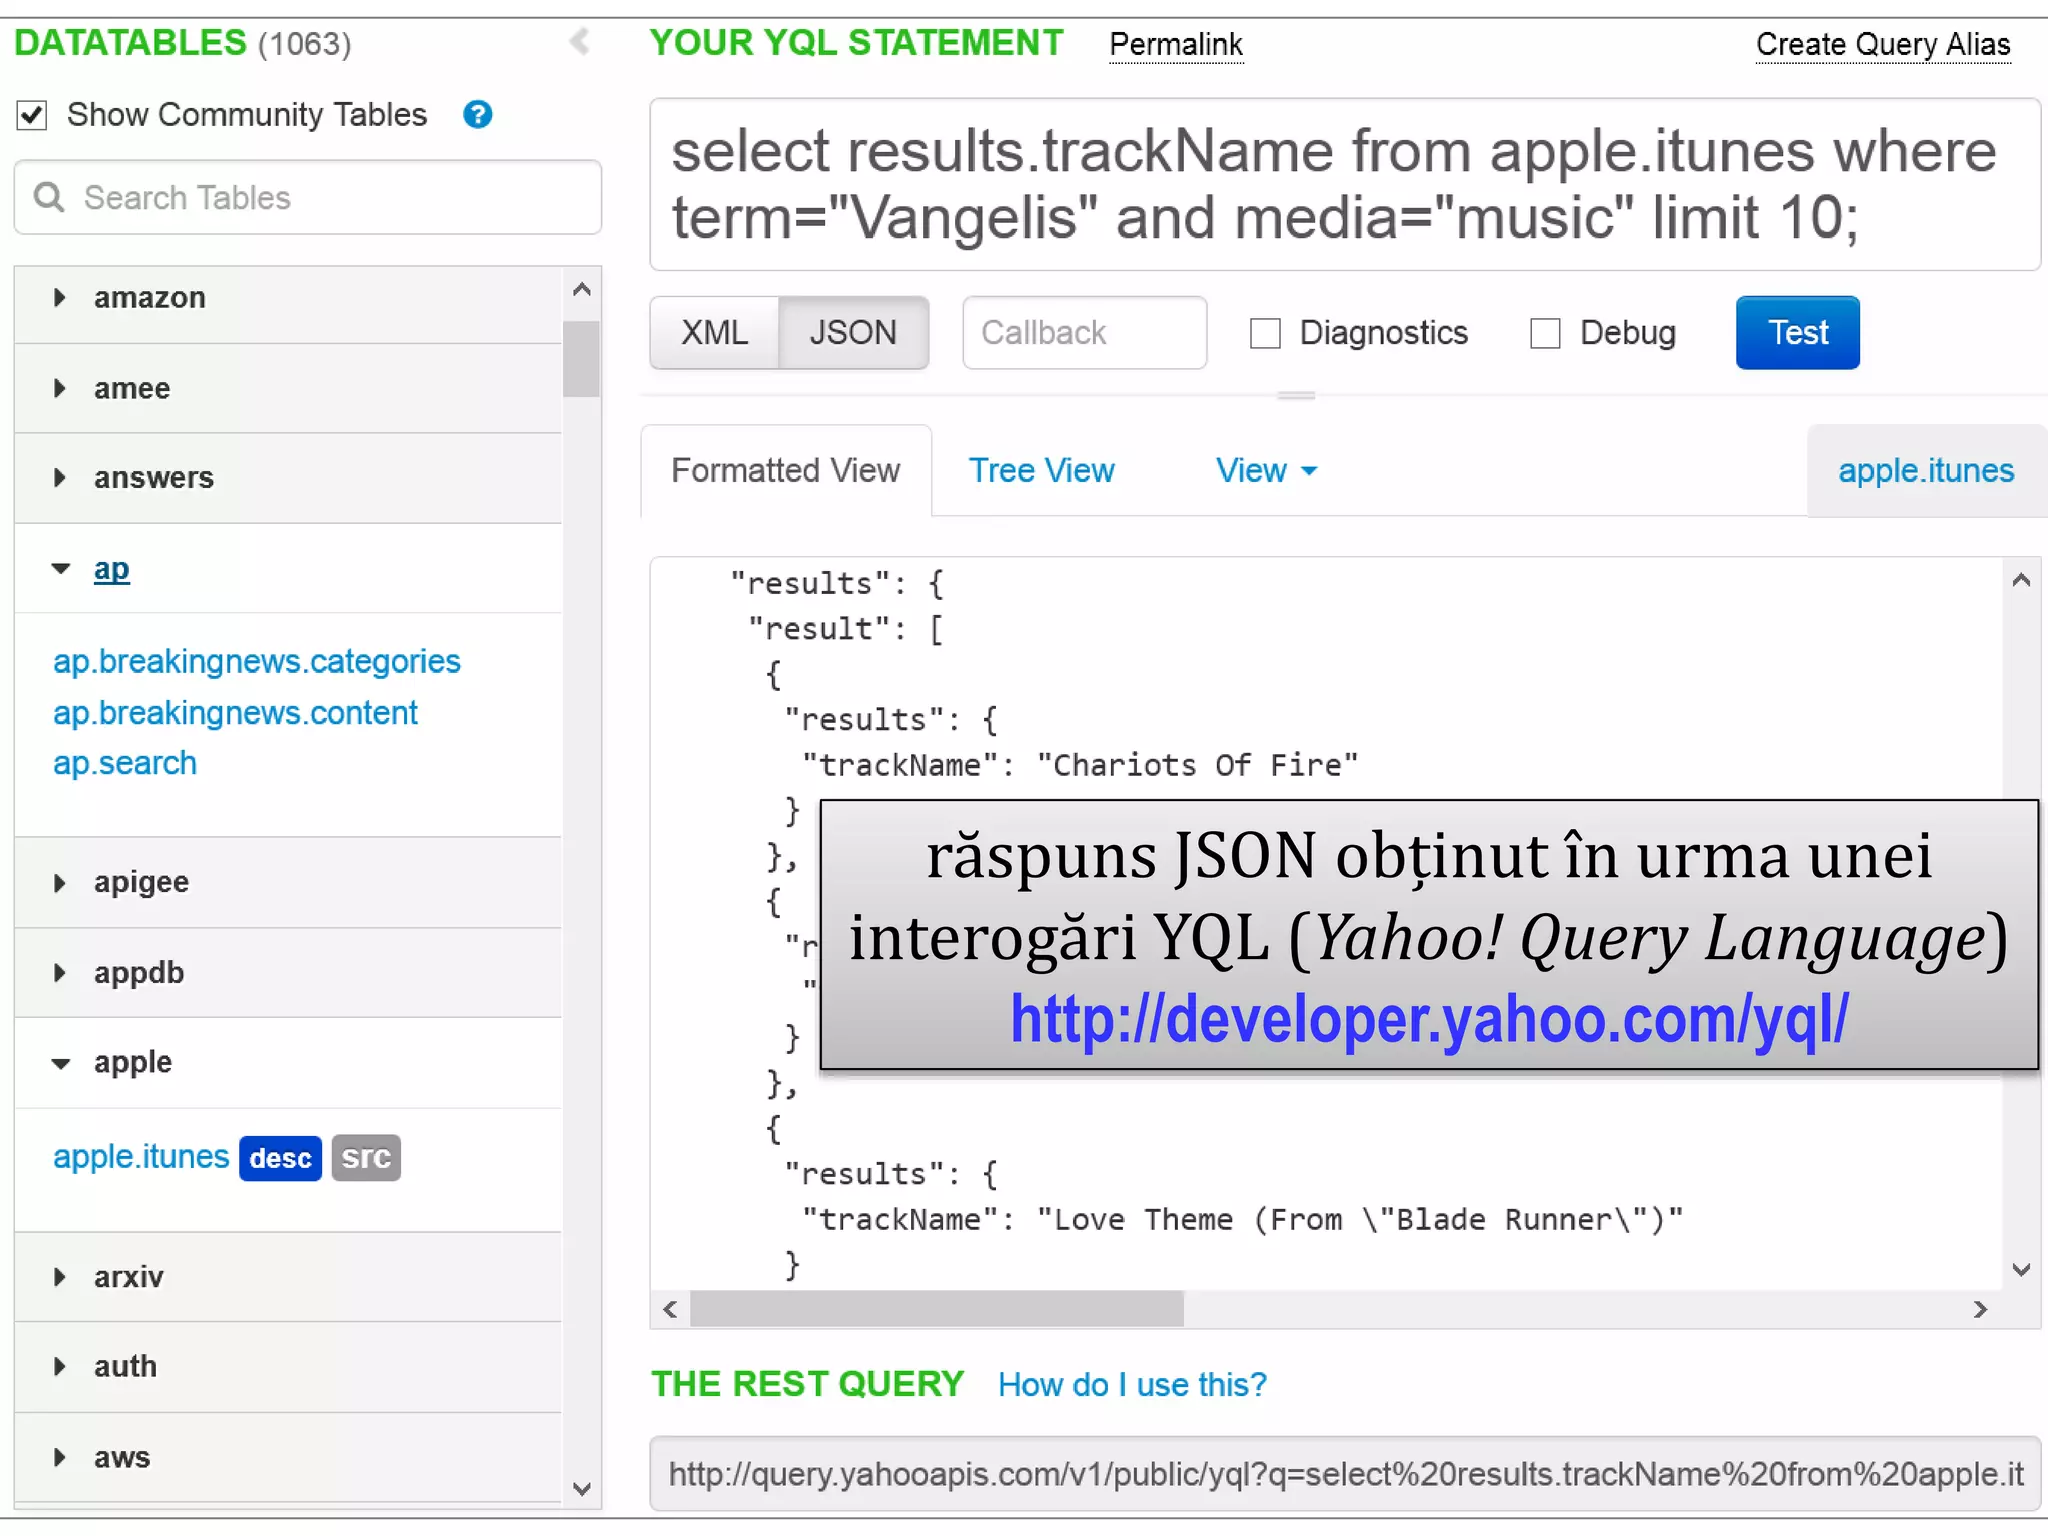The height and width of the screenshot is (1536, 2048).
Task: Toggle Show Community Tables checkbox
Action: point(32,115)
